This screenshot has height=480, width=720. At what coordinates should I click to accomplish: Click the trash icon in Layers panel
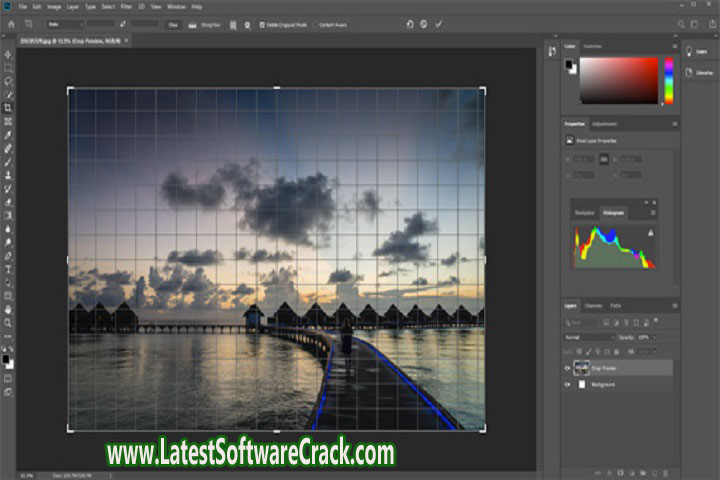[665, 472]
